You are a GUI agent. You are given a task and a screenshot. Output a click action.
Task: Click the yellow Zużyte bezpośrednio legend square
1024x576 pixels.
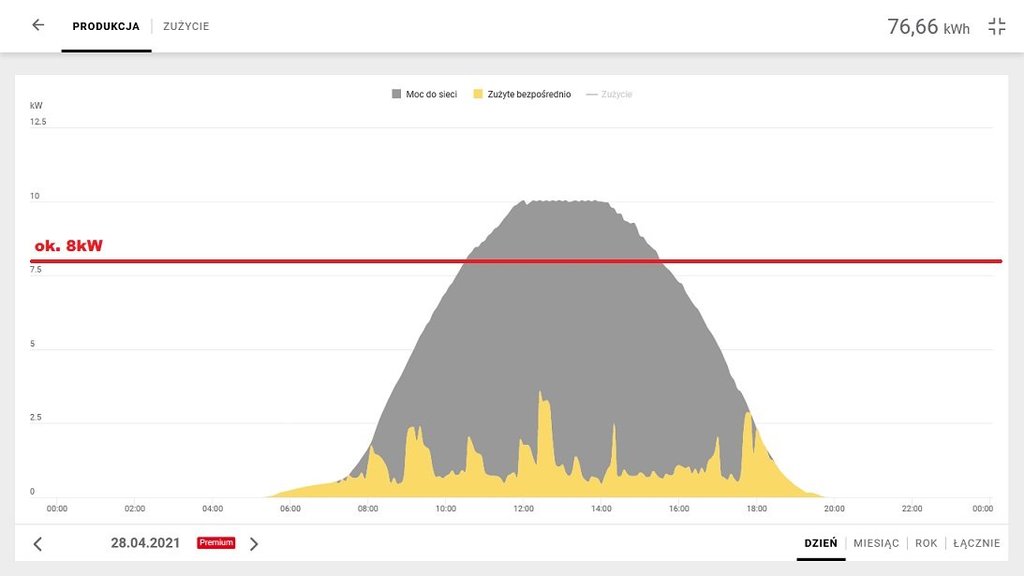[x=478, y=94]
